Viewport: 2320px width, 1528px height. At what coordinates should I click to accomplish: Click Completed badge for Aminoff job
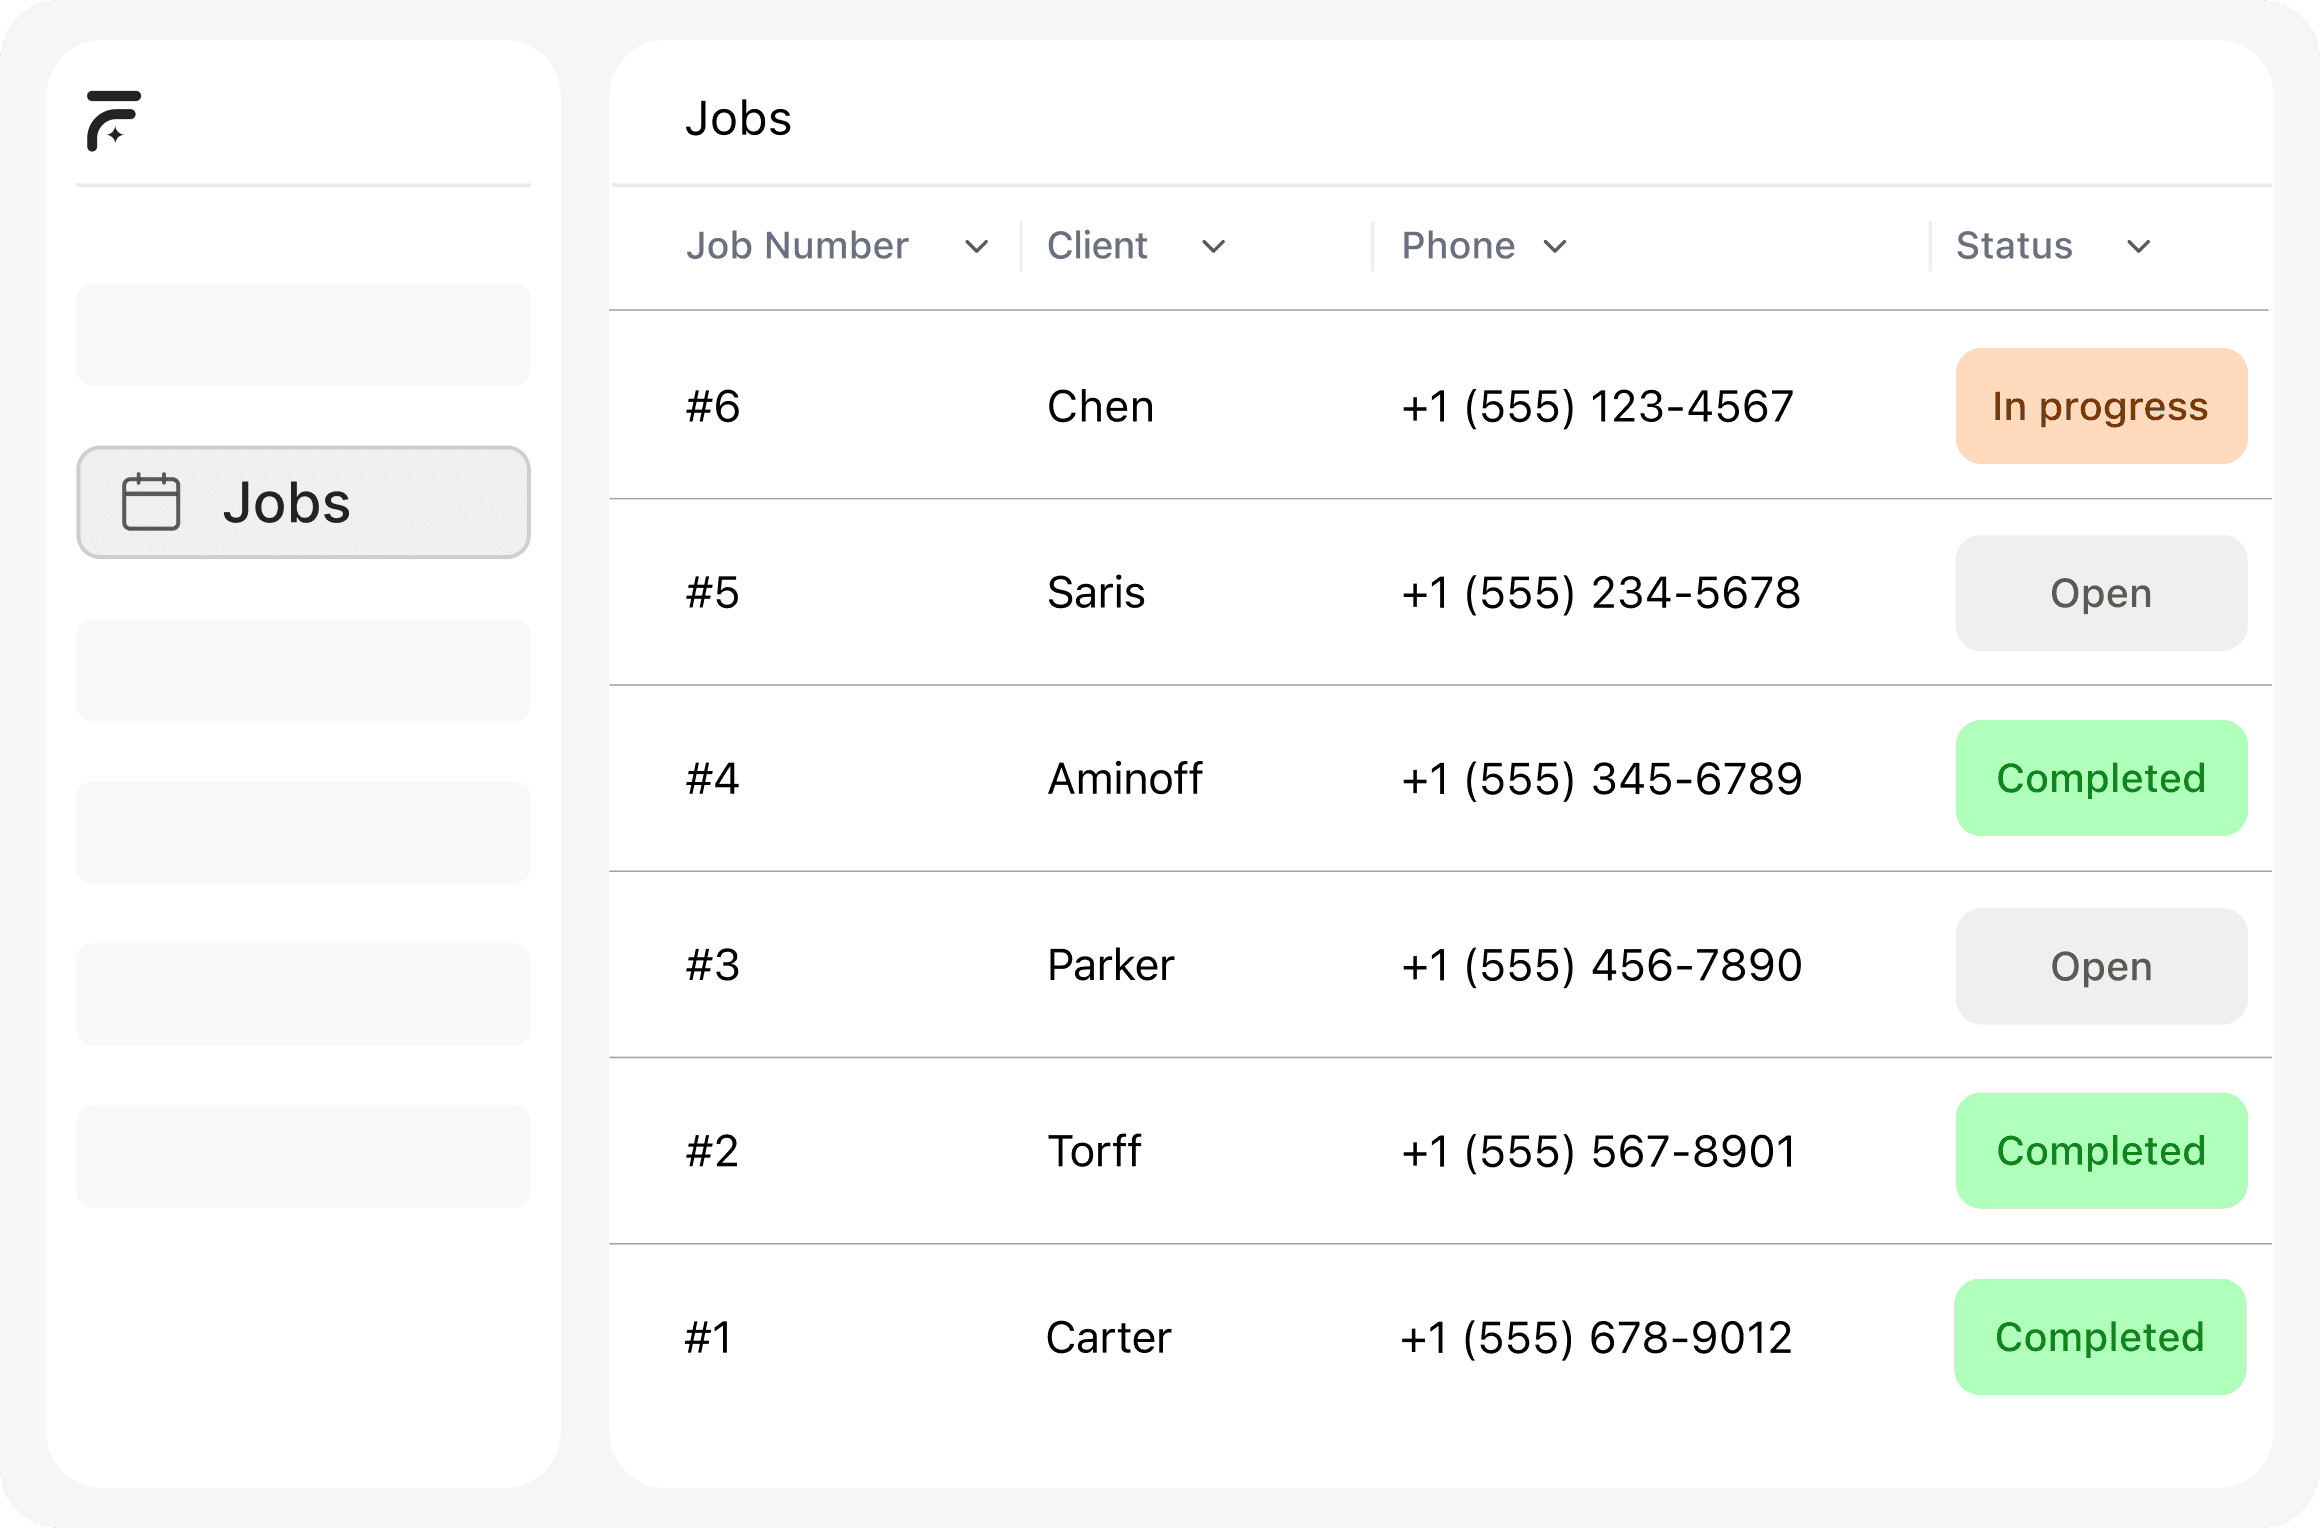coord(2100,778)
